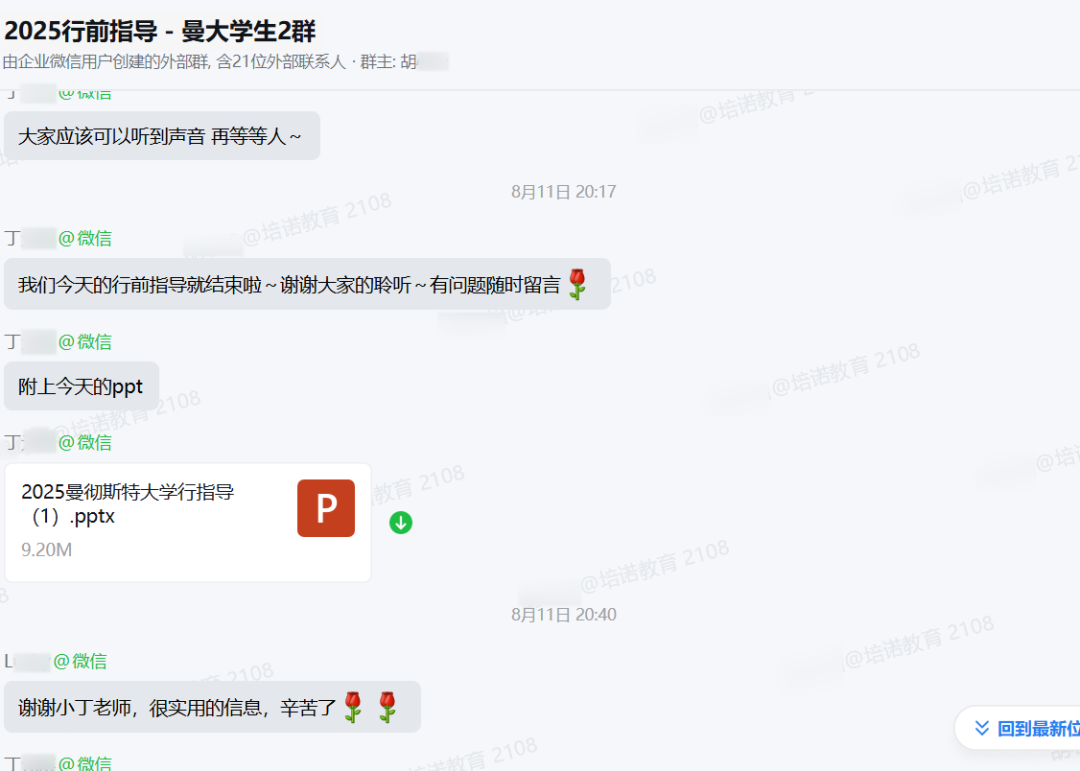This screenshot has height=771, width=1080.
Task: Select the message 谢谢小丁老师，很实用的信息
Action: [212, 707]
